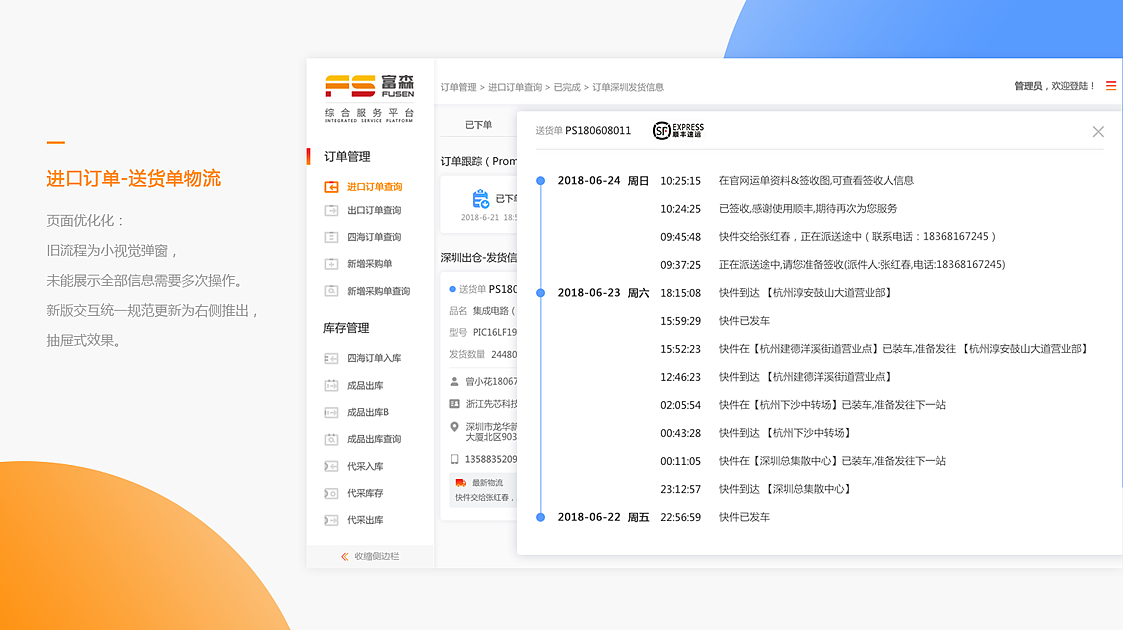Screen dimensions: 1123x630
Task: Select the 2018-06-23 timeline marker dot
Action: 541,293
